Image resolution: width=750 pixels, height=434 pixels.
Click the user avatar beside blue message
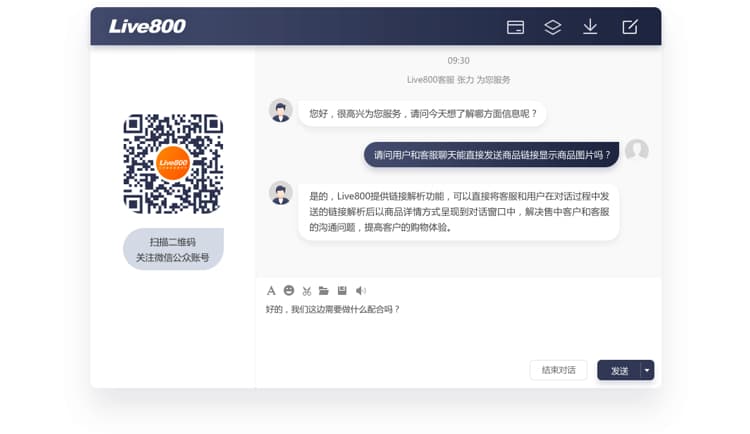[x=637, y=152]
